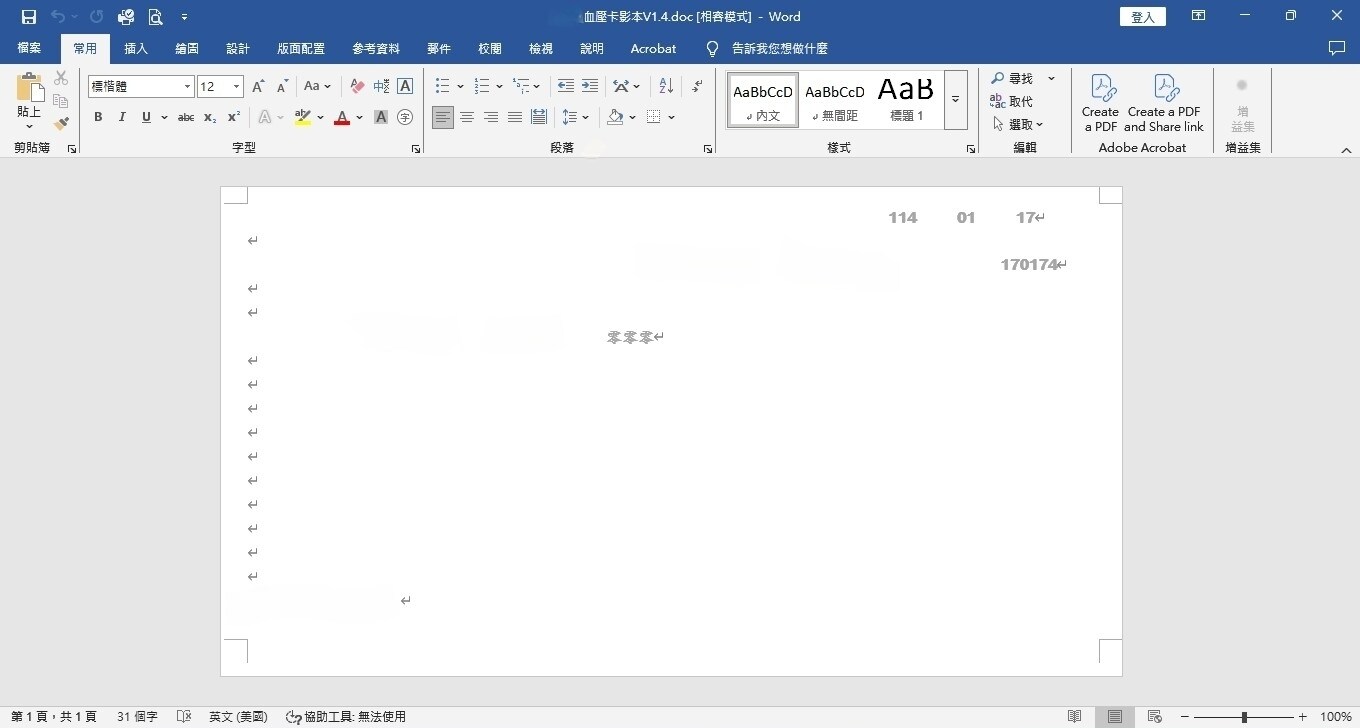The width and height of the screenshot is (1360, 728).
Task: Open the comments pane speech bubble icon
Action: pyautogui.click(x=1337, y=48)
